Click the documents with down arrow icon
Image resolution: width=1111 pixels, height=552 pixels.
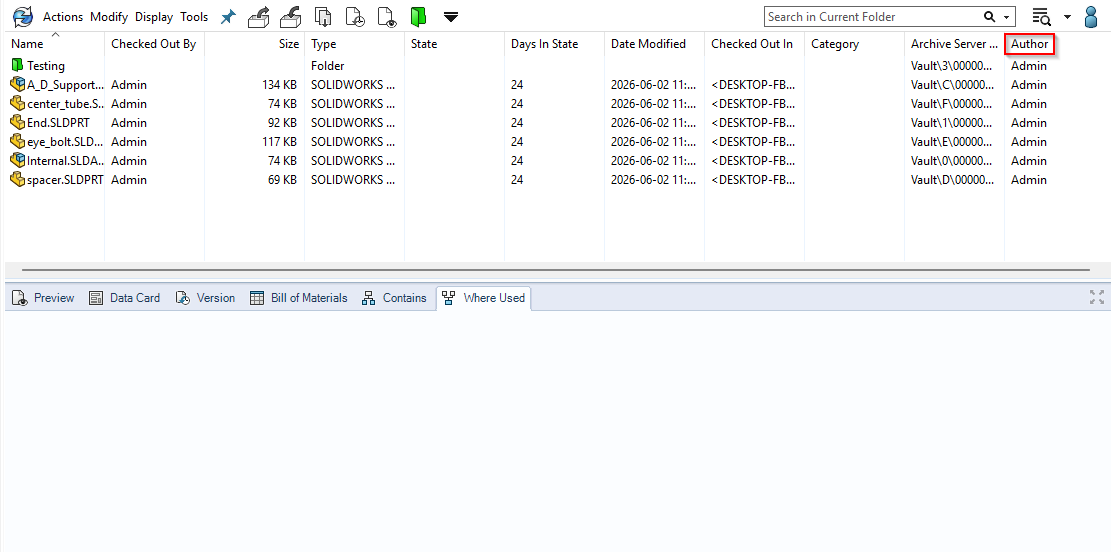click(x=323, y=16)
